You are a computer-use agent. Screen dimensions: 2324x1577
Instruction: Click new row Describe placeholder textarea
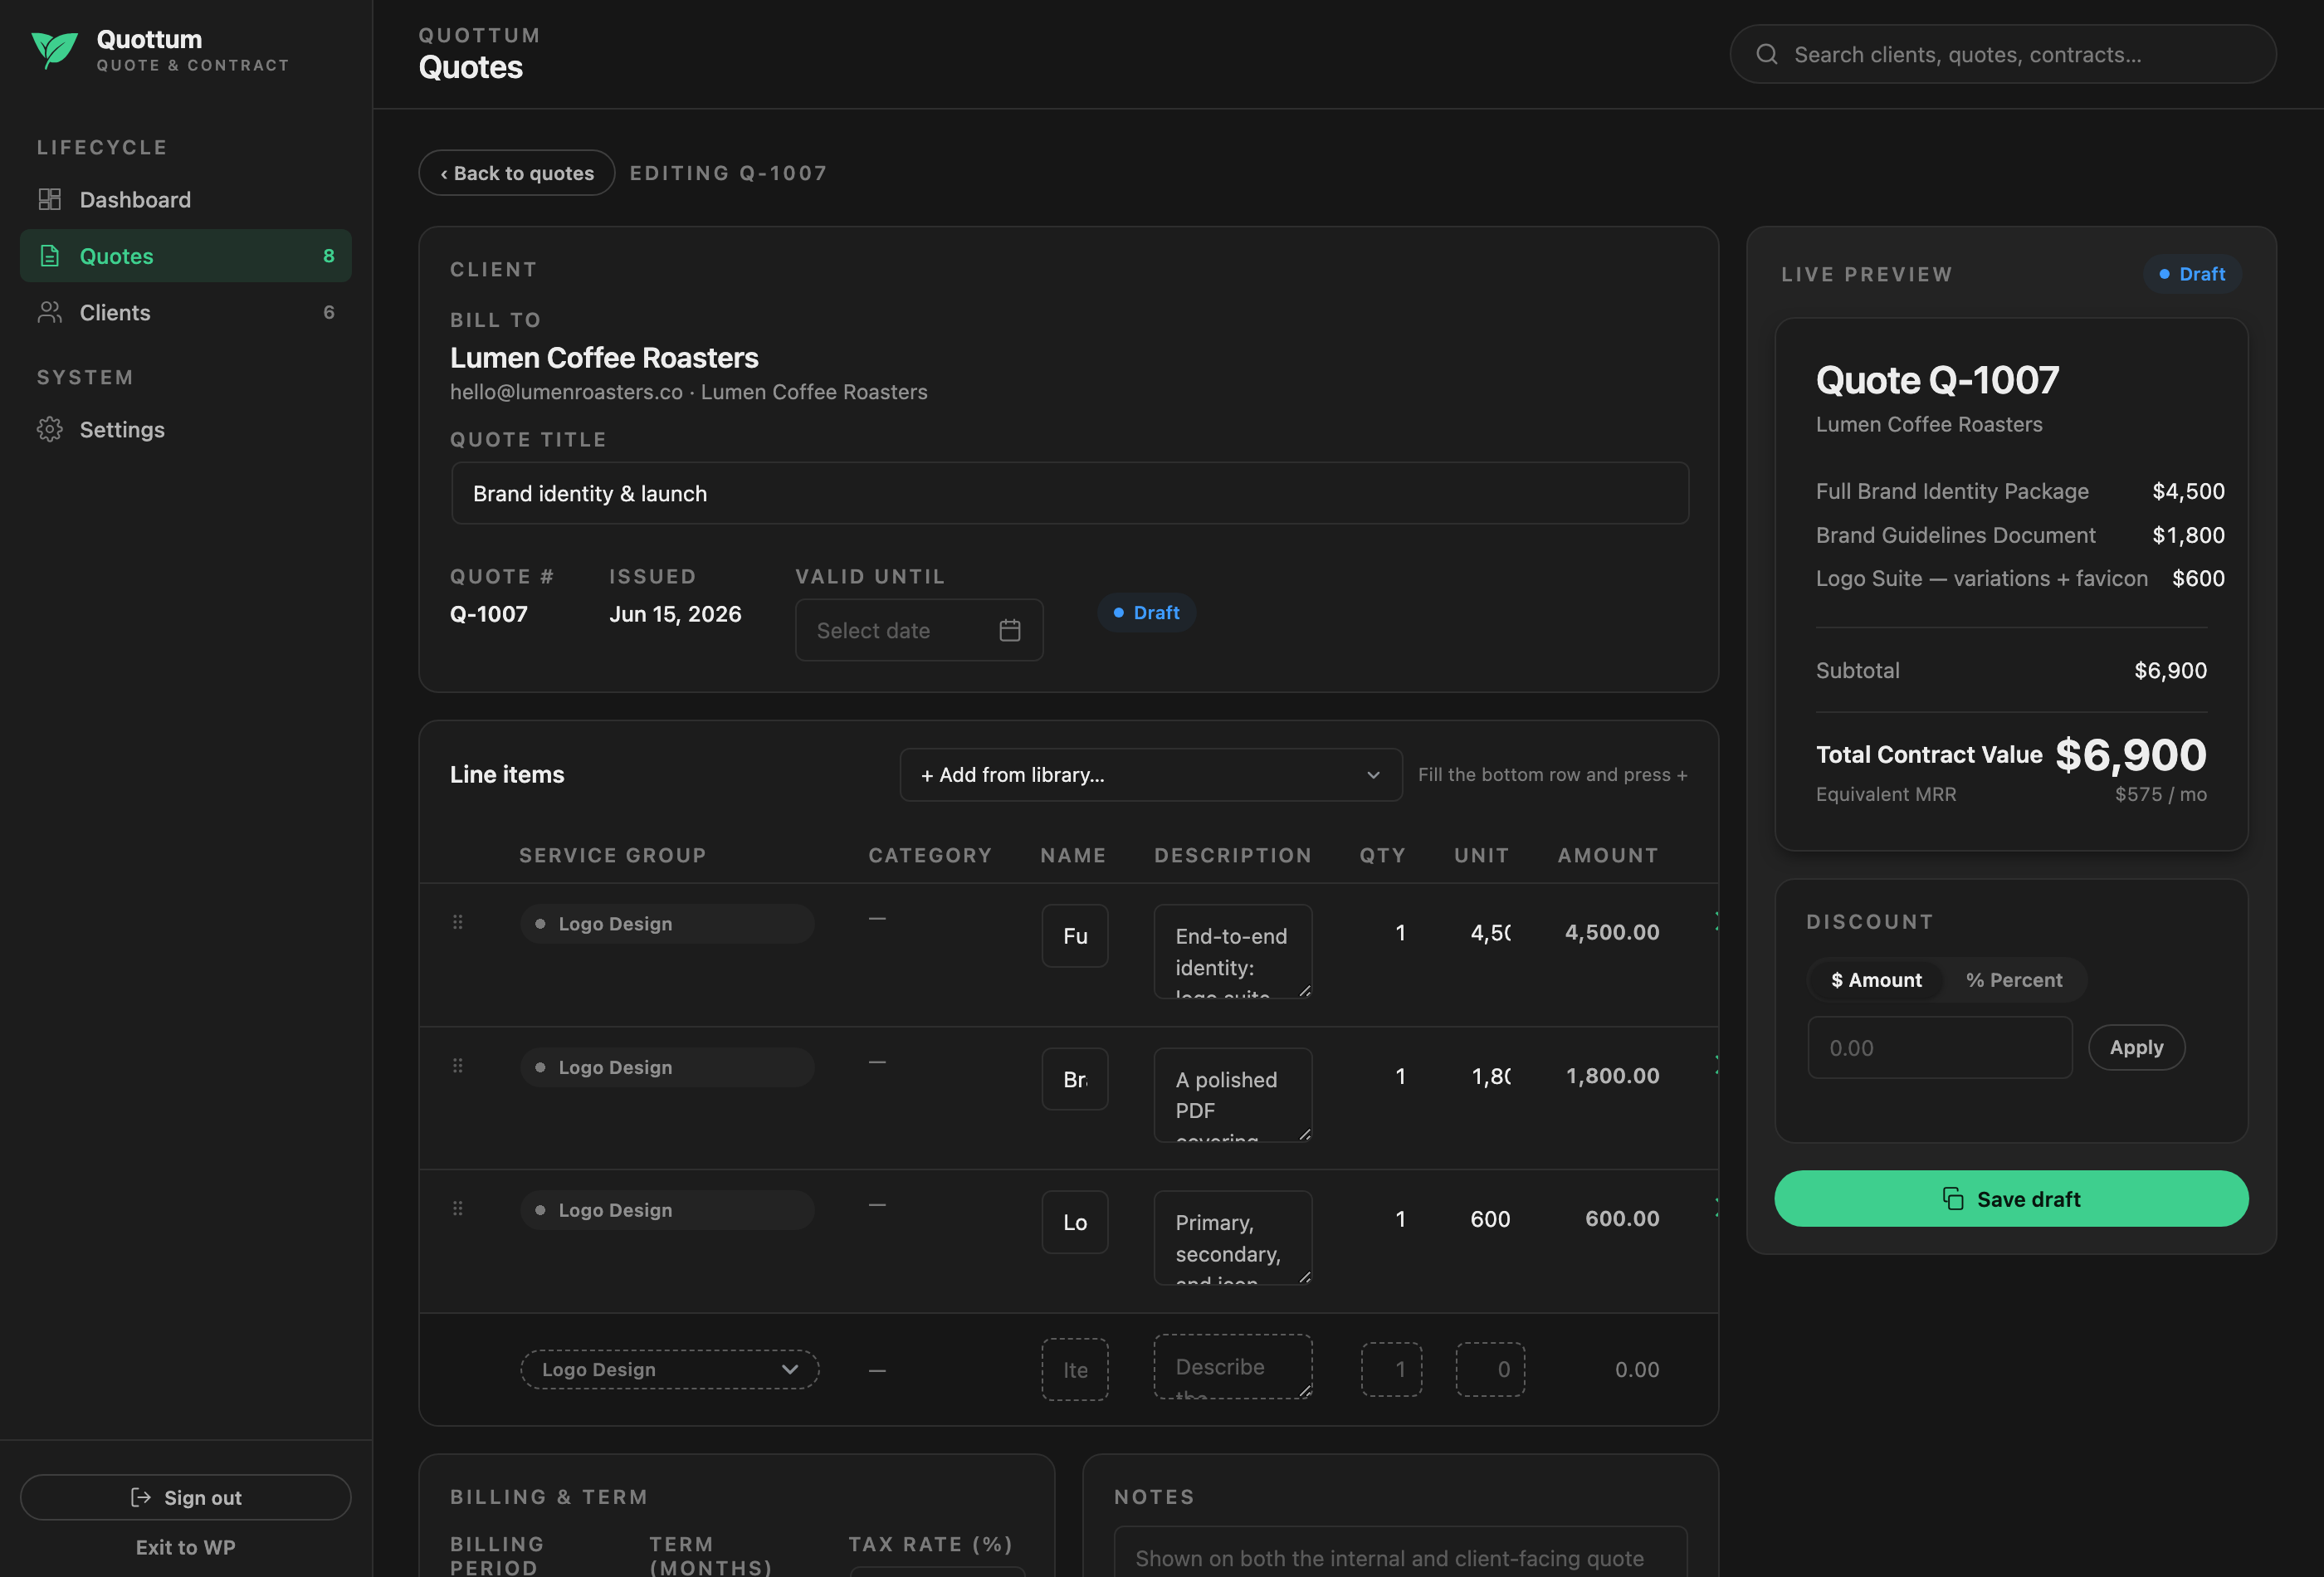1233,1366
